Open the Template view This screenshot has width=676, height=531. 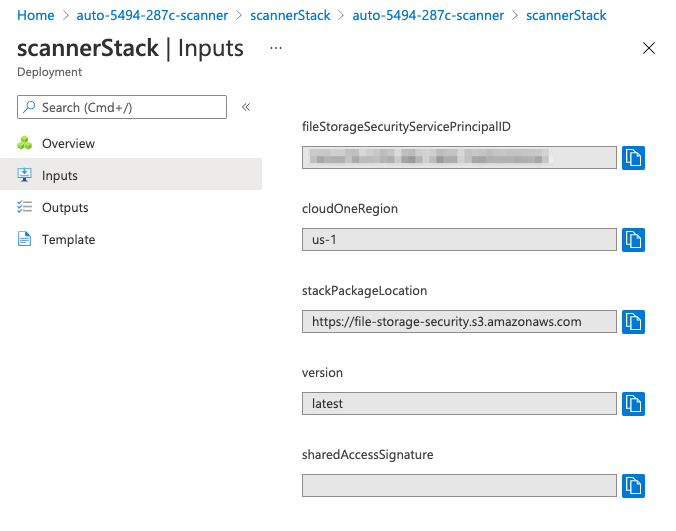click(68, 240)
